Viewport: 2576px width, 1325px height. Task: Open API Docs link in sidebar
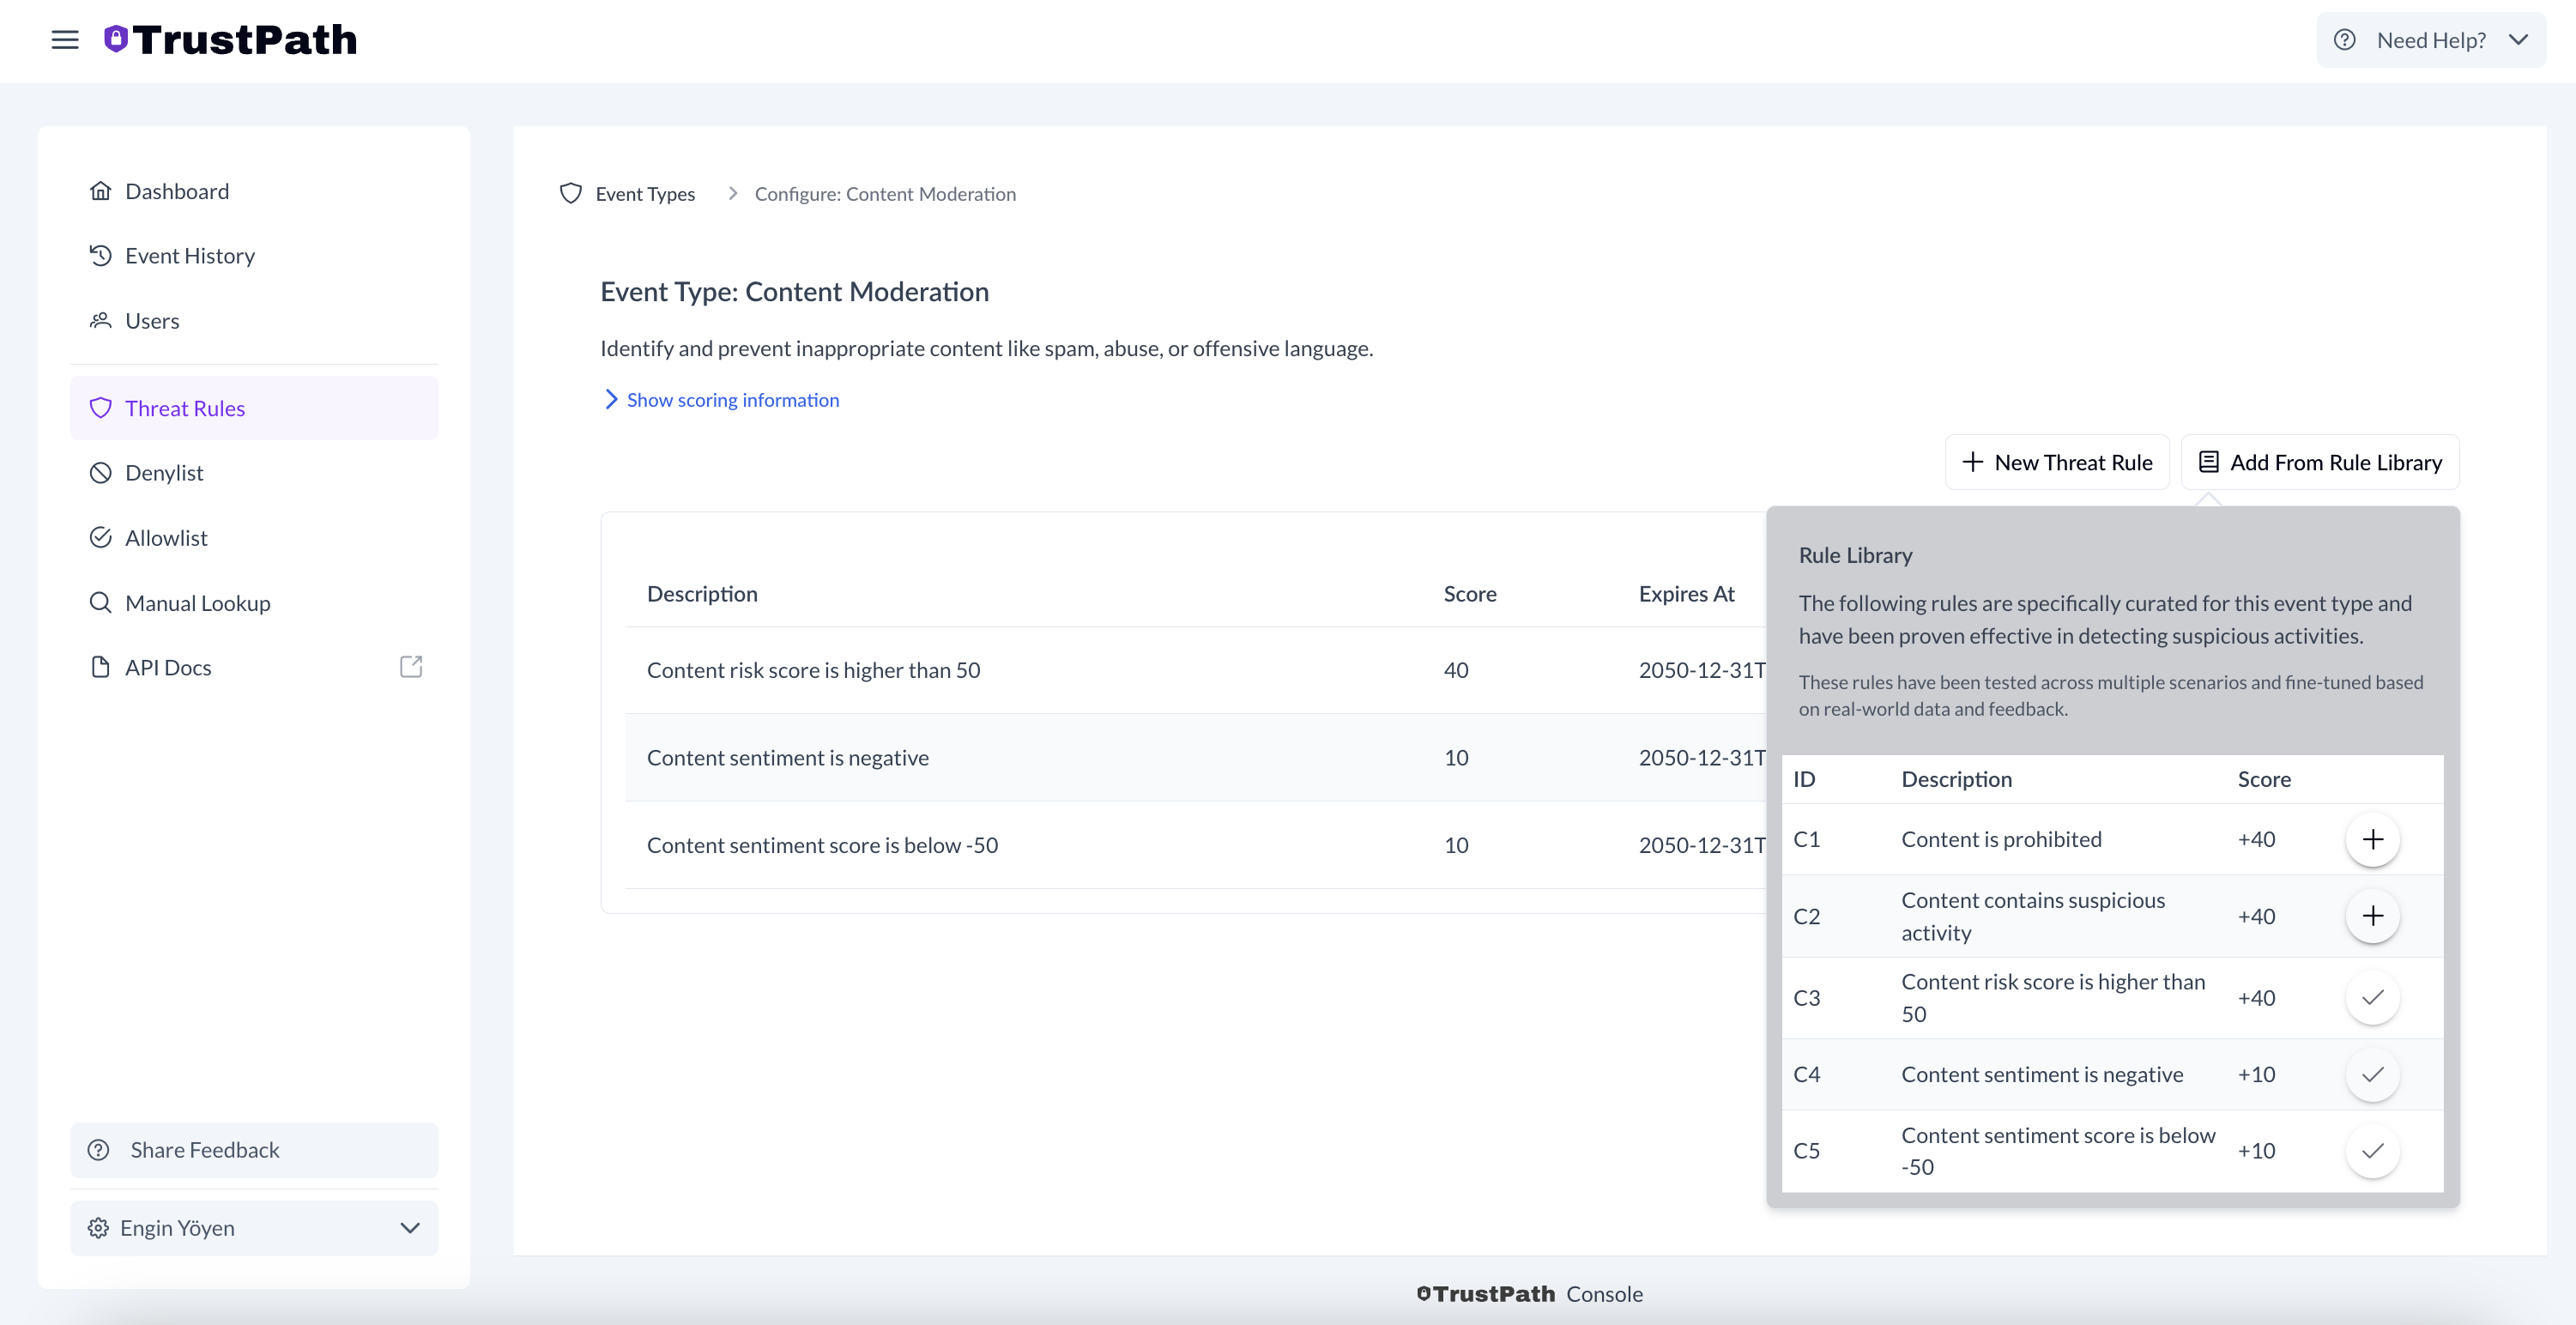click(254, 667)
